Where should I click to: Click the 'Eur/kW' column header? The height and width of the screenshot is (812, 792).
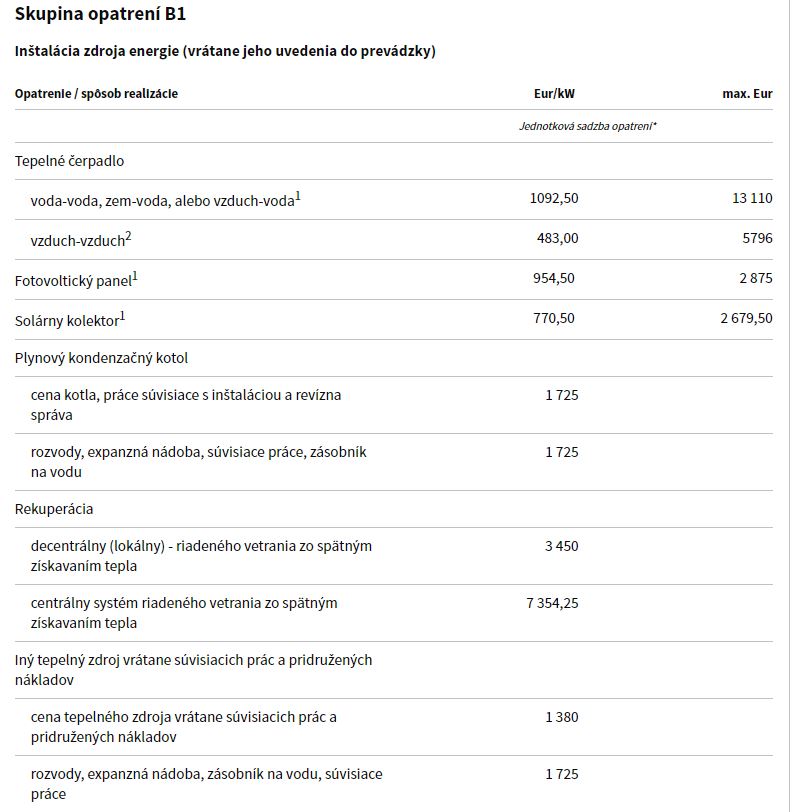coord(554,94)
